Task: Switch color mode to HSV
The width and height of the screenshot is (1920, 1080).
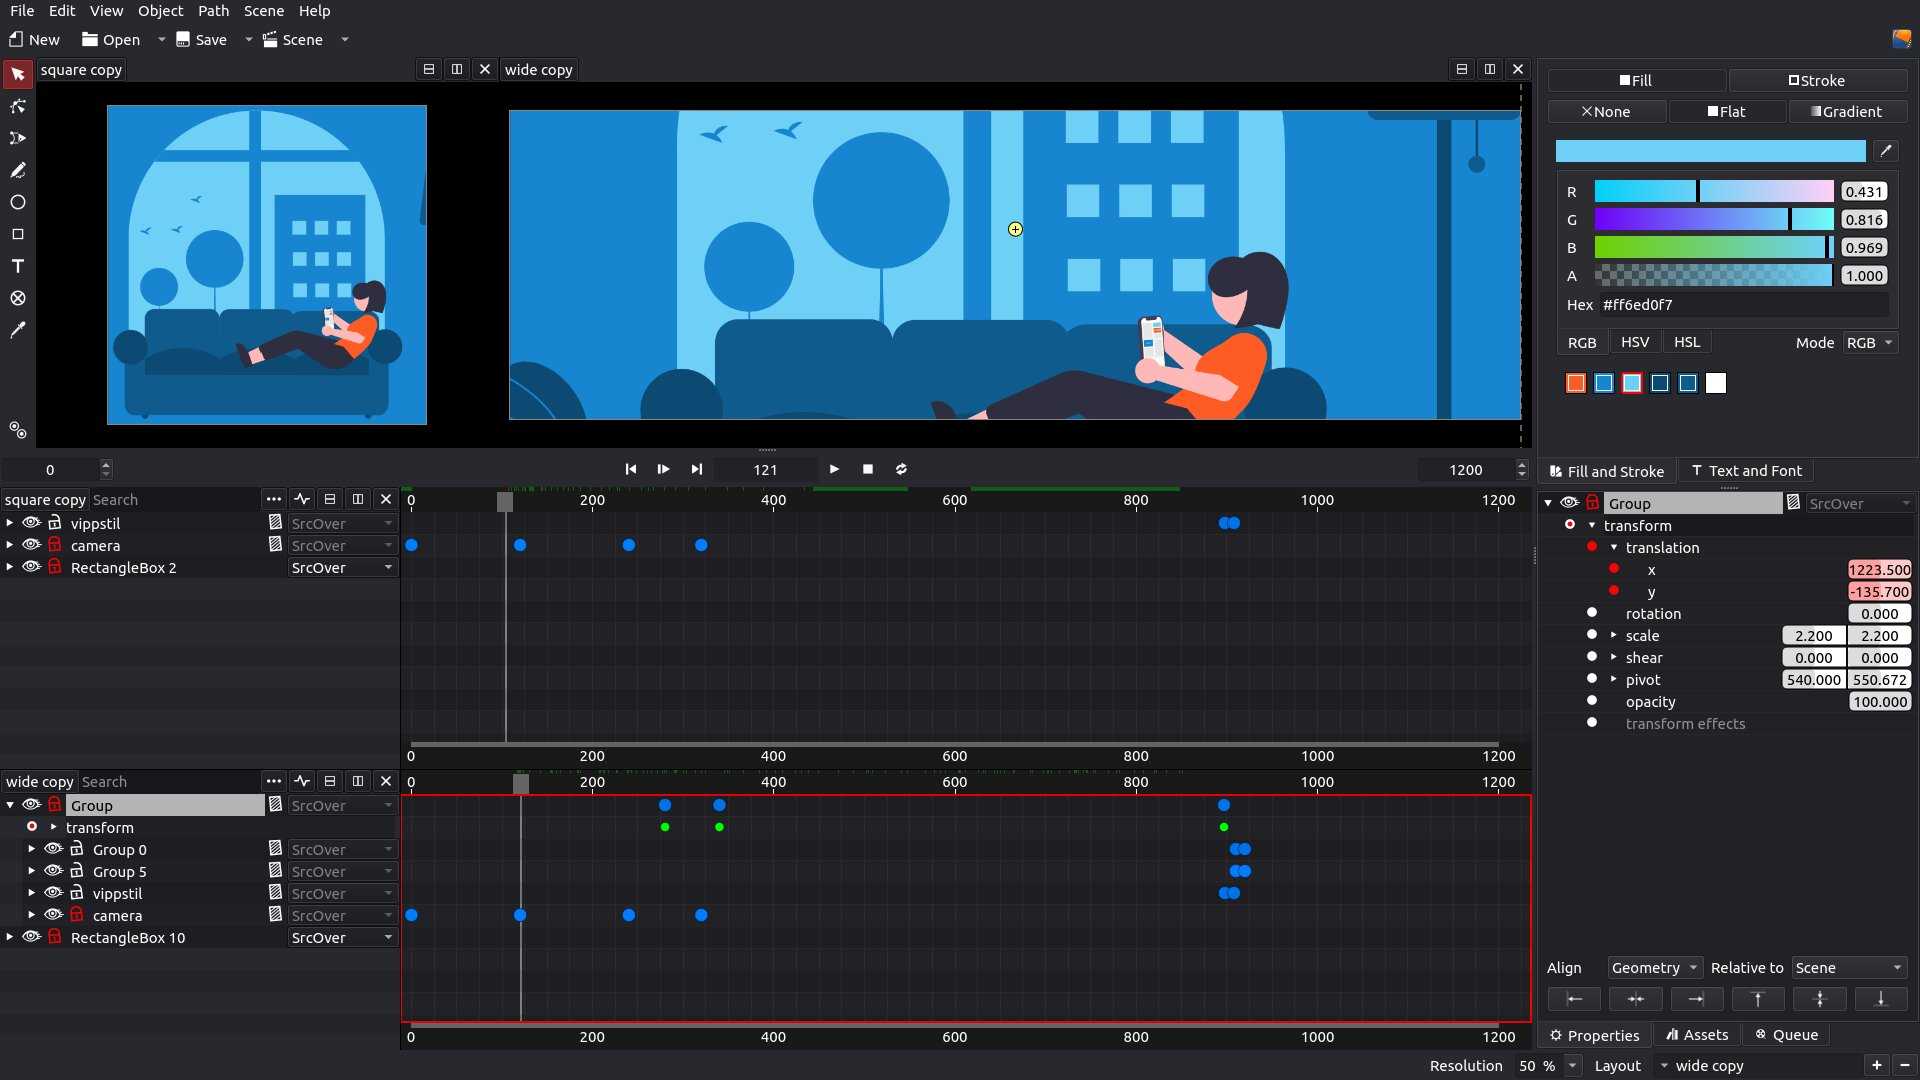Action: tap(1635, 341)
